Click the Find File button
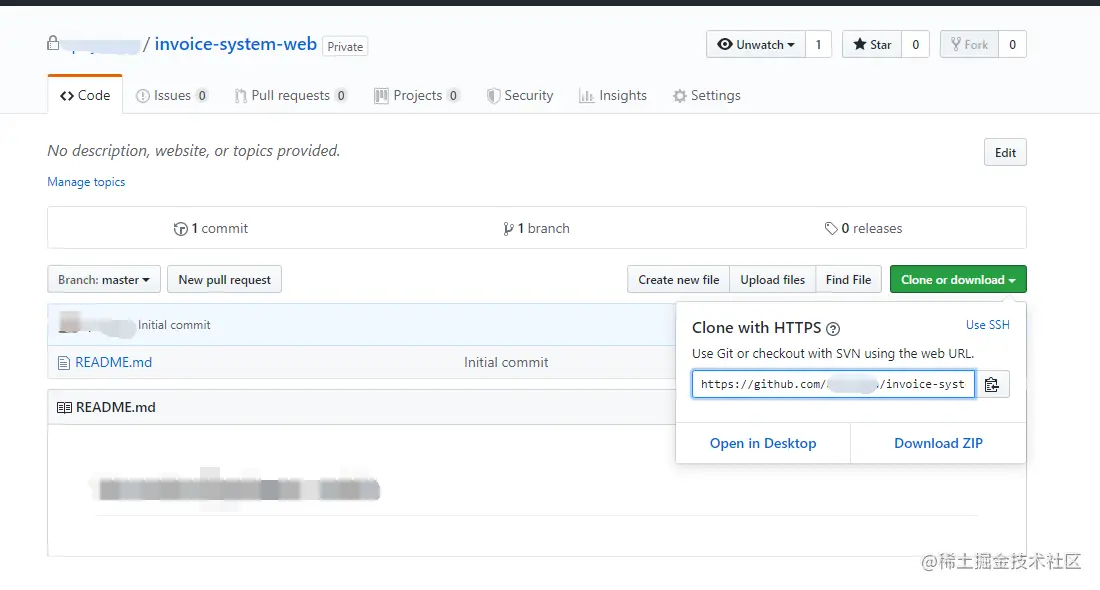Viewport: 1100px width, 590px height. 848,279
